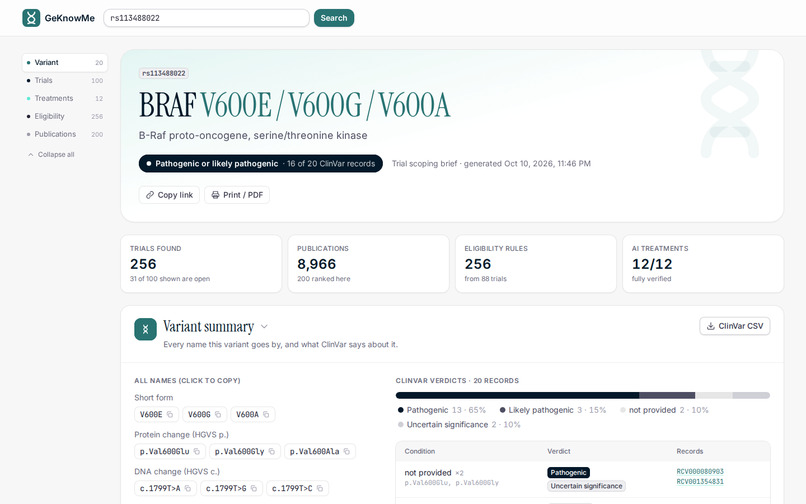Open record RCV001354831
Image resolution: width=806 pixels, height=504 pixels.
click(700, 482)
